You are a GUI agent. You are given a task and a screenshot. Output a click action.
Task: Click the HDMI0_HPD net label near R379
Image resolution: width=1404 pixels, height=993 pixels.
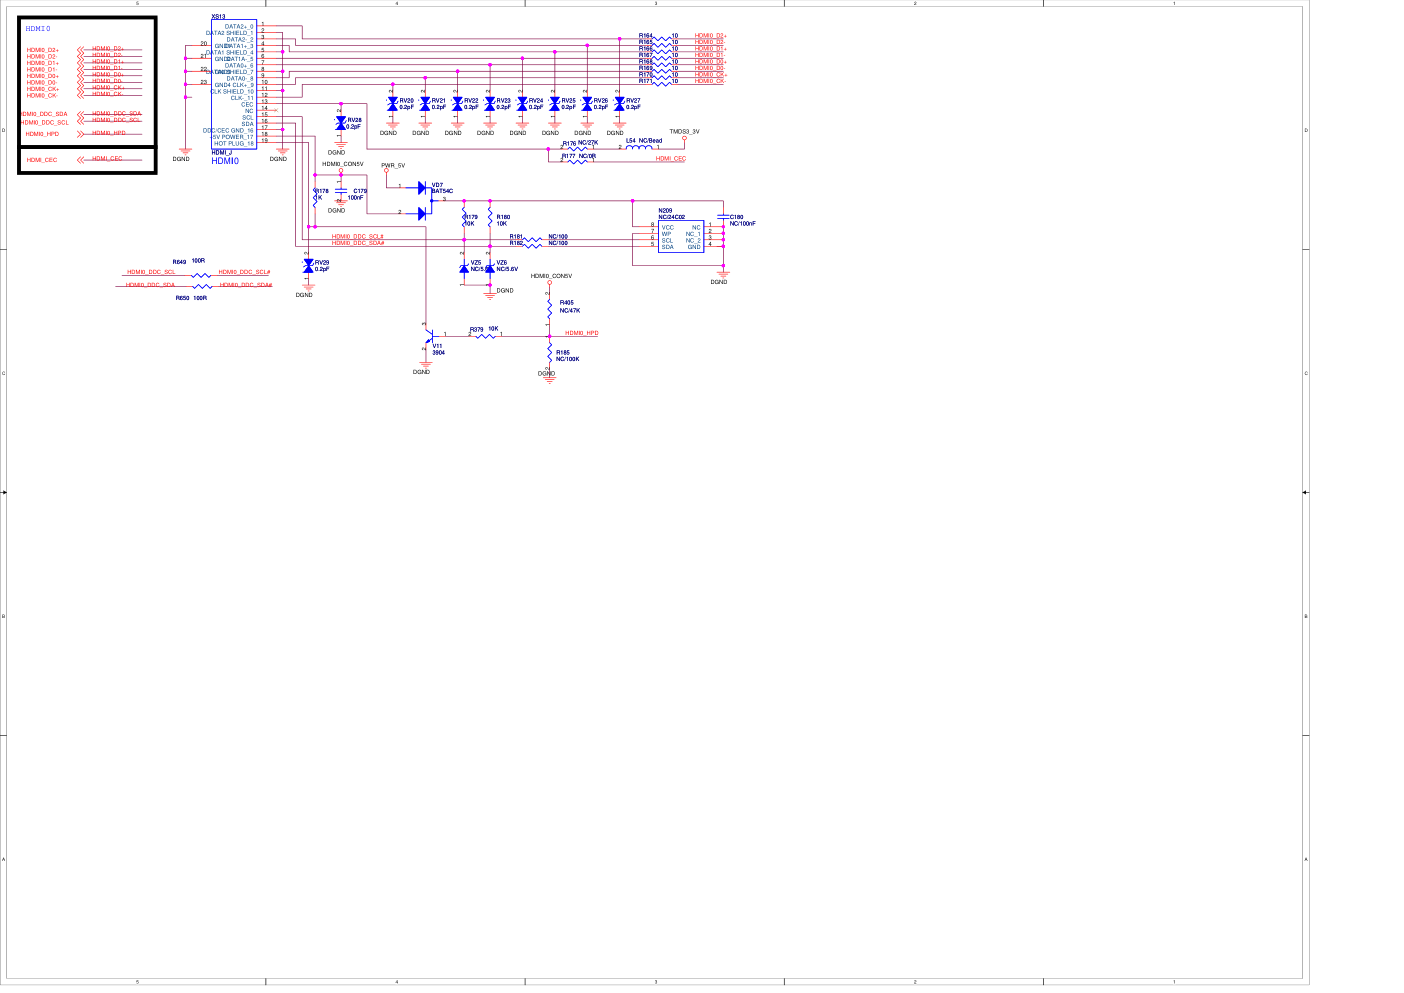coord(581,333)
